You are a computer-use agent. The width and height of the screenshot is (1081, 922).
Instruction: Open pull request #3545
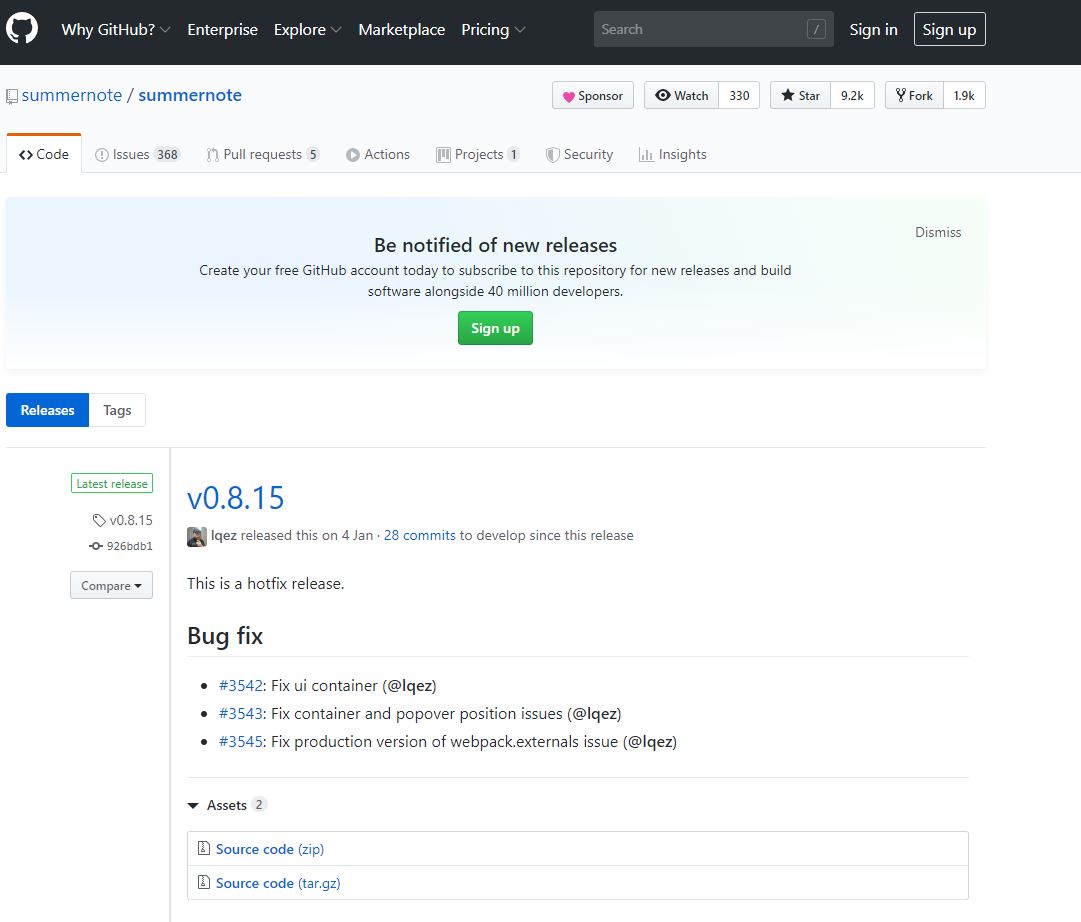[241, 741]
